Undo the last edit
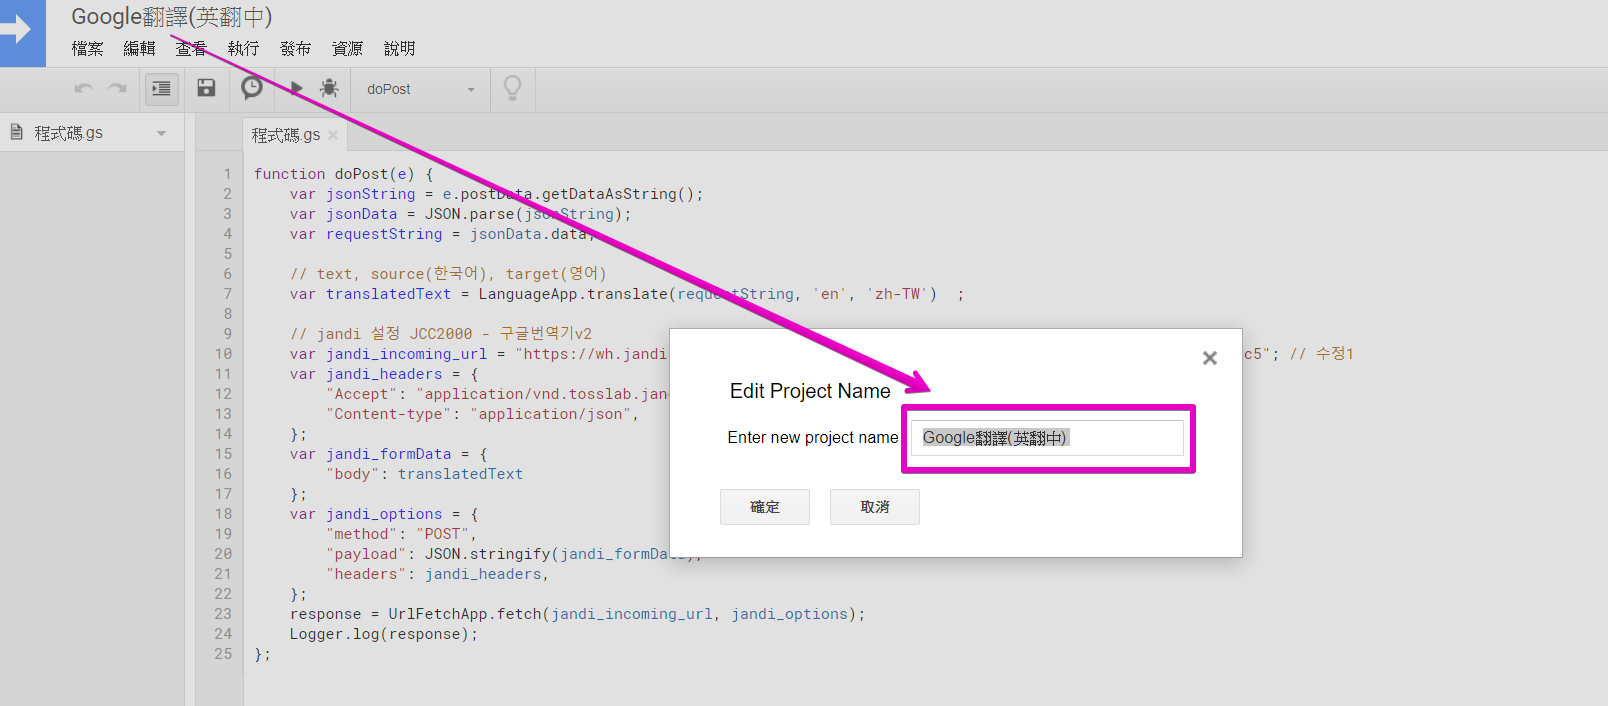Screen dimensions: 1608x706 coord(84,89)
